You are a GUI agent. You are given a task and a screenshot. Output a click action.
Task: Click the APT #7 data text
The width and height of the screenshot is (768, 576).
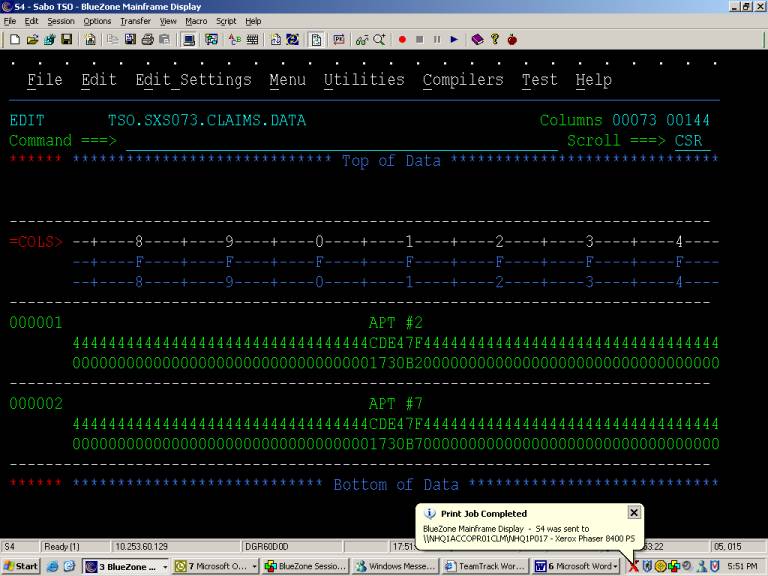pyautogui.click(x=396, y=404)
